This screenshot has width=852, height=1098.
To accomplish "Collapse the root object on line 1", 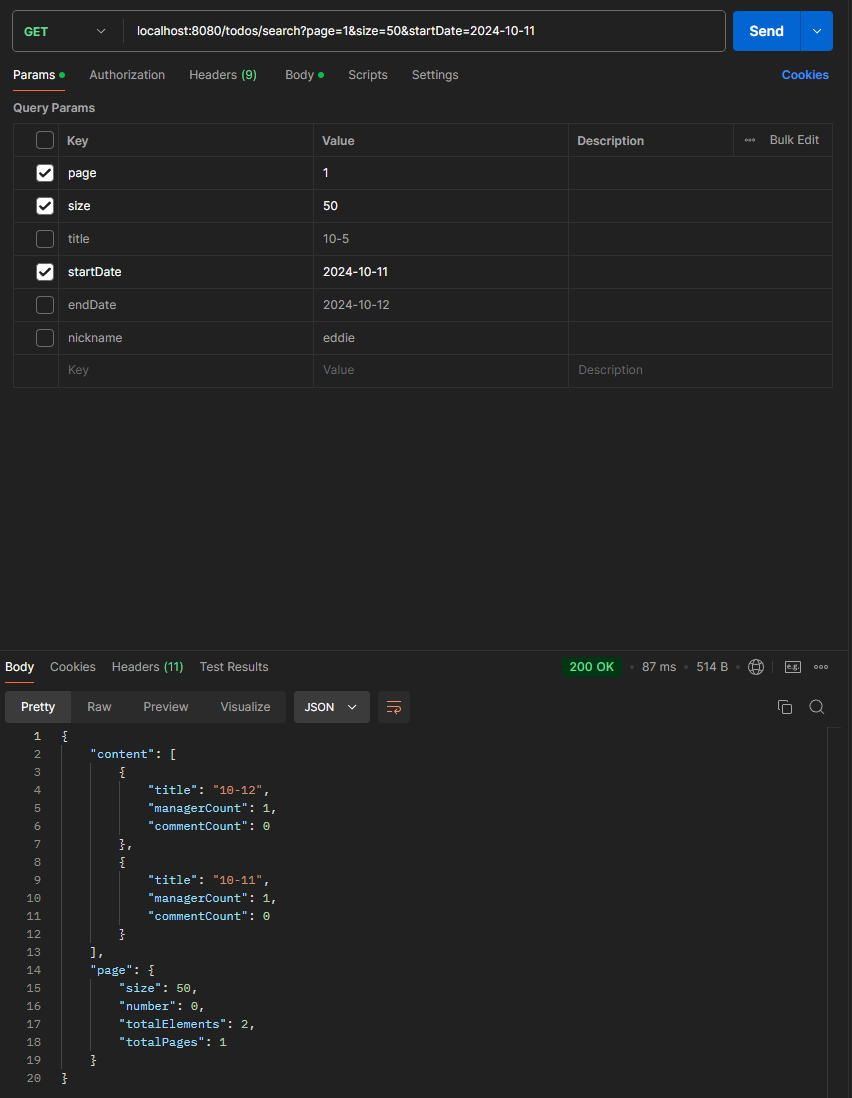I will (x=64, y=736).
